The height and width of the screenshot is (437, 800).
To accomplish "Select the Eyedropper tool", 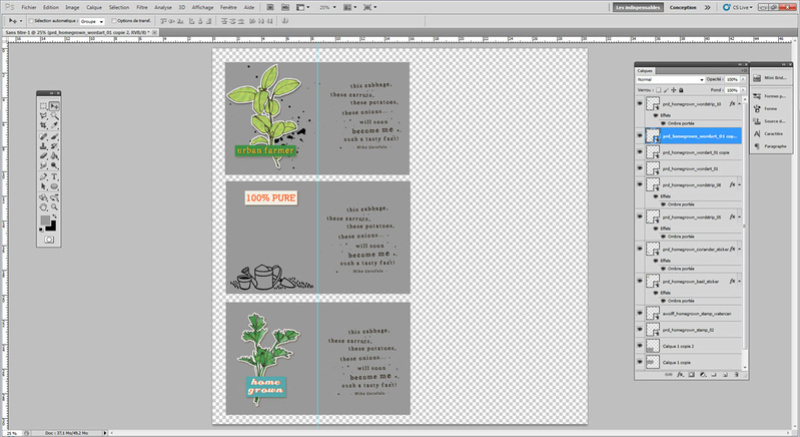I will pyautogui.click(x=54, y=125).
